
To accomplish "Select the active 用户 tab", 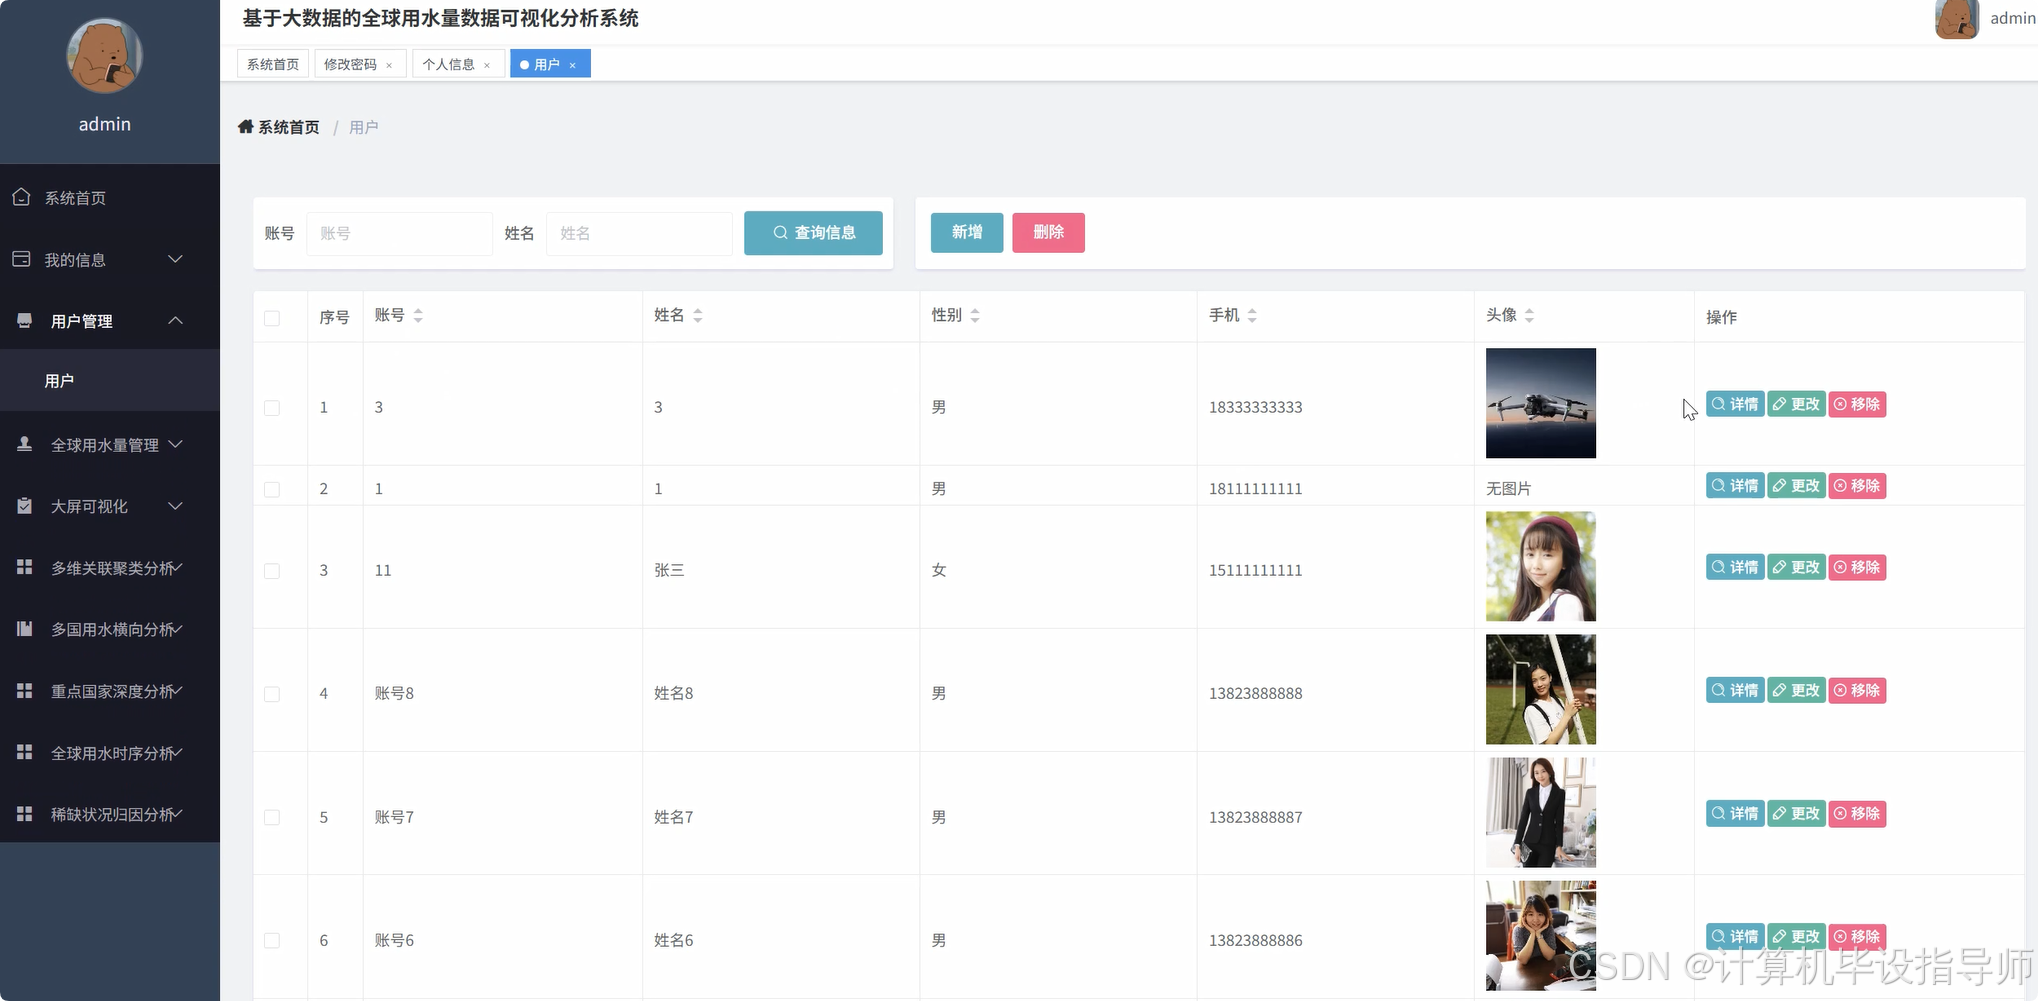I will pos(550,64).
